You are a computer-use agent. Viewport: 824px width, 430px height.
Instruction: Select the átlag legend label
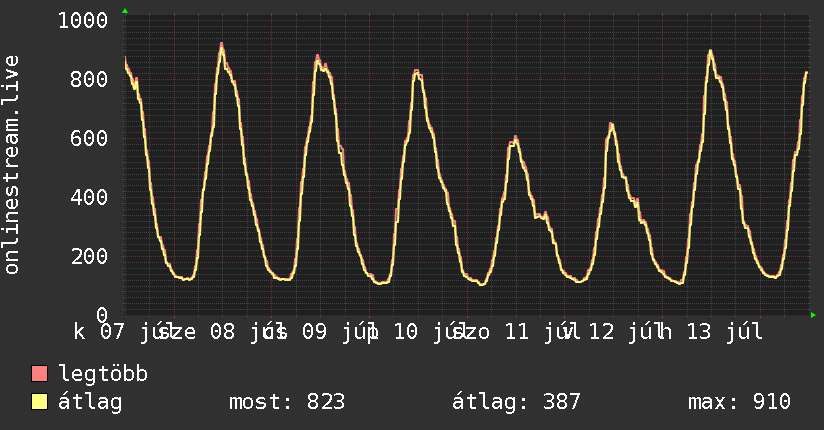tap(90, 402)
